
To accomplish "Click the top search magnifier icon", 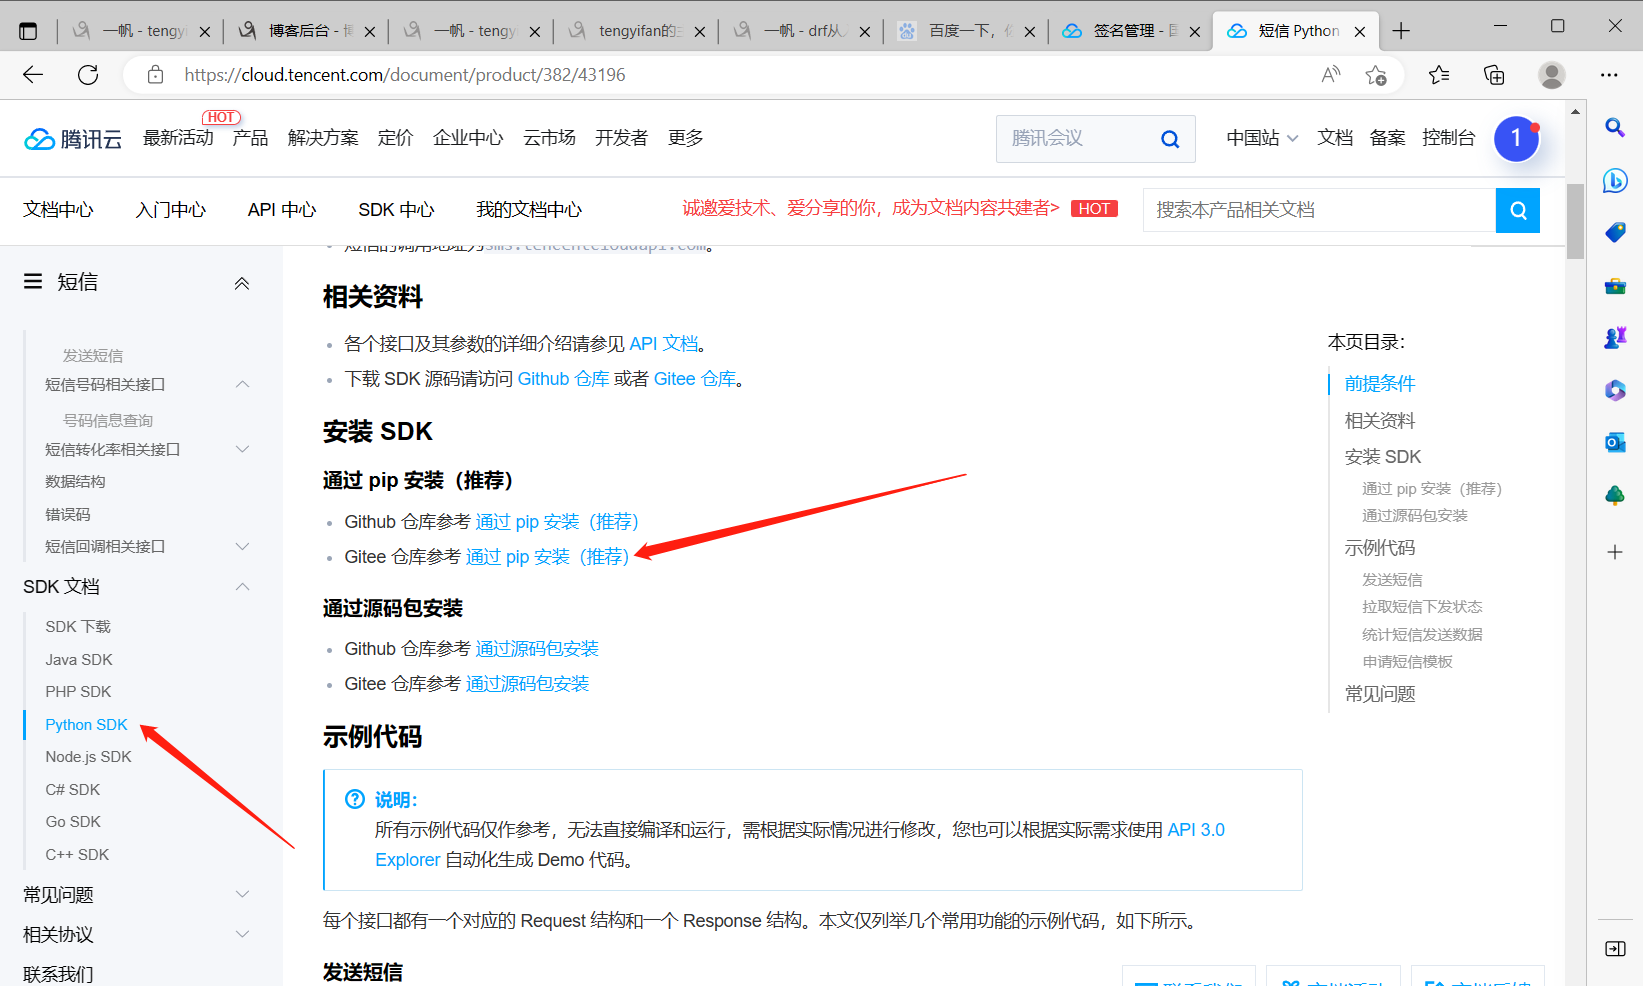I will click(1170, 139).
